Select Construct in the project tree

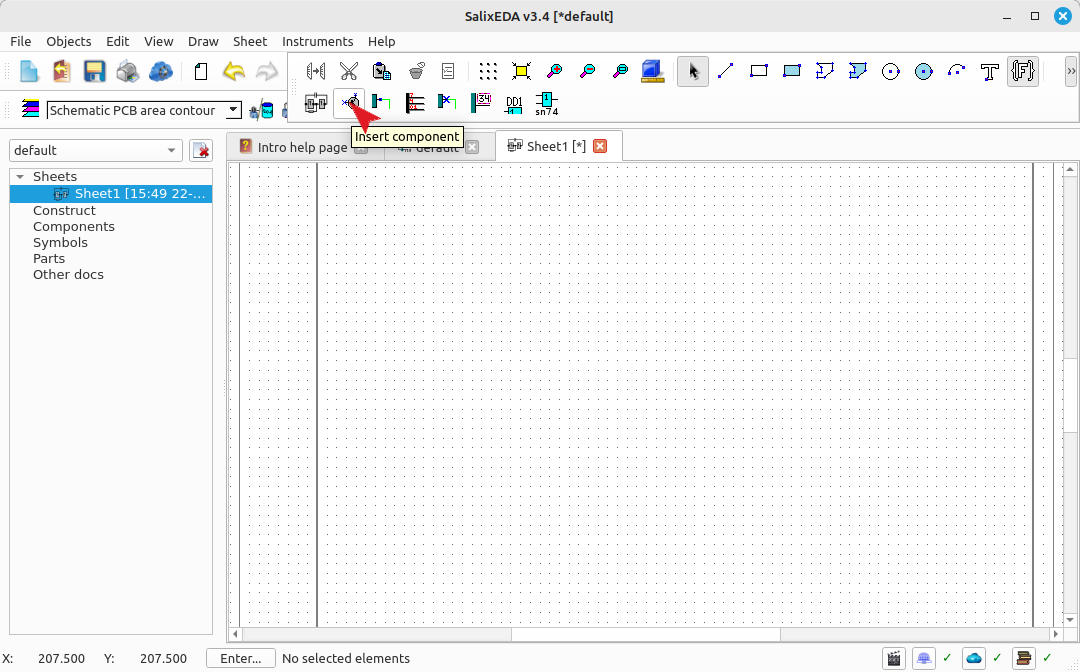(64, 211)
